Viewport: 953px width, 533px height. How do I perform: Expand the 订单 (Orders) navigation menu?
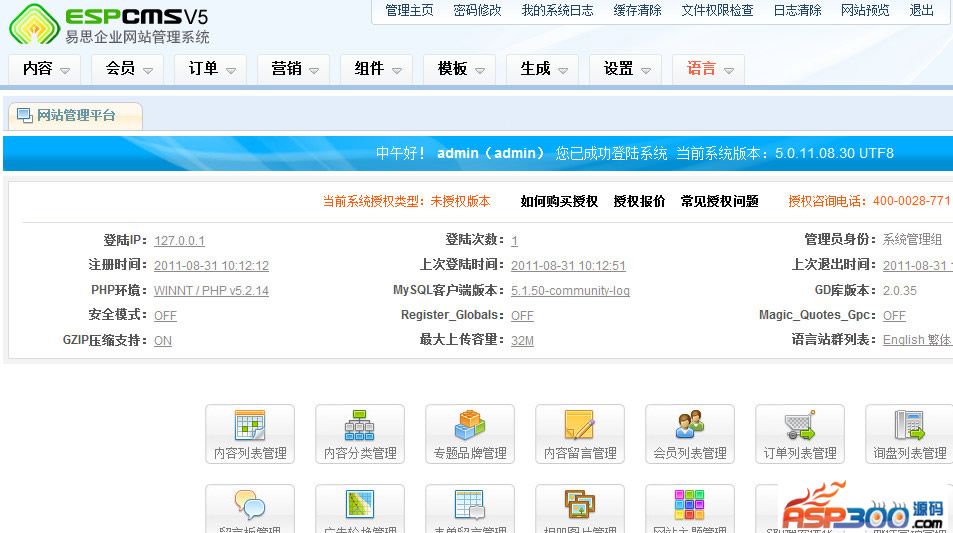point(210,69)
